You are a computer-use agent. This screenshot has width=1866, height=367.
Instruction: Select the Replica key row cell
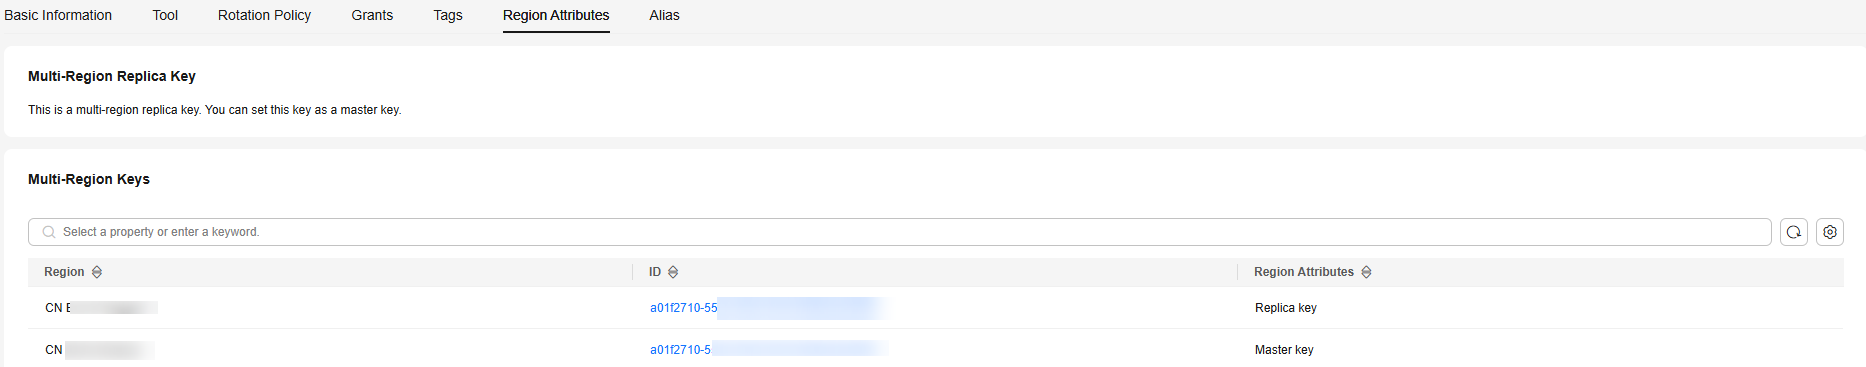click(x=1286, y=308)
